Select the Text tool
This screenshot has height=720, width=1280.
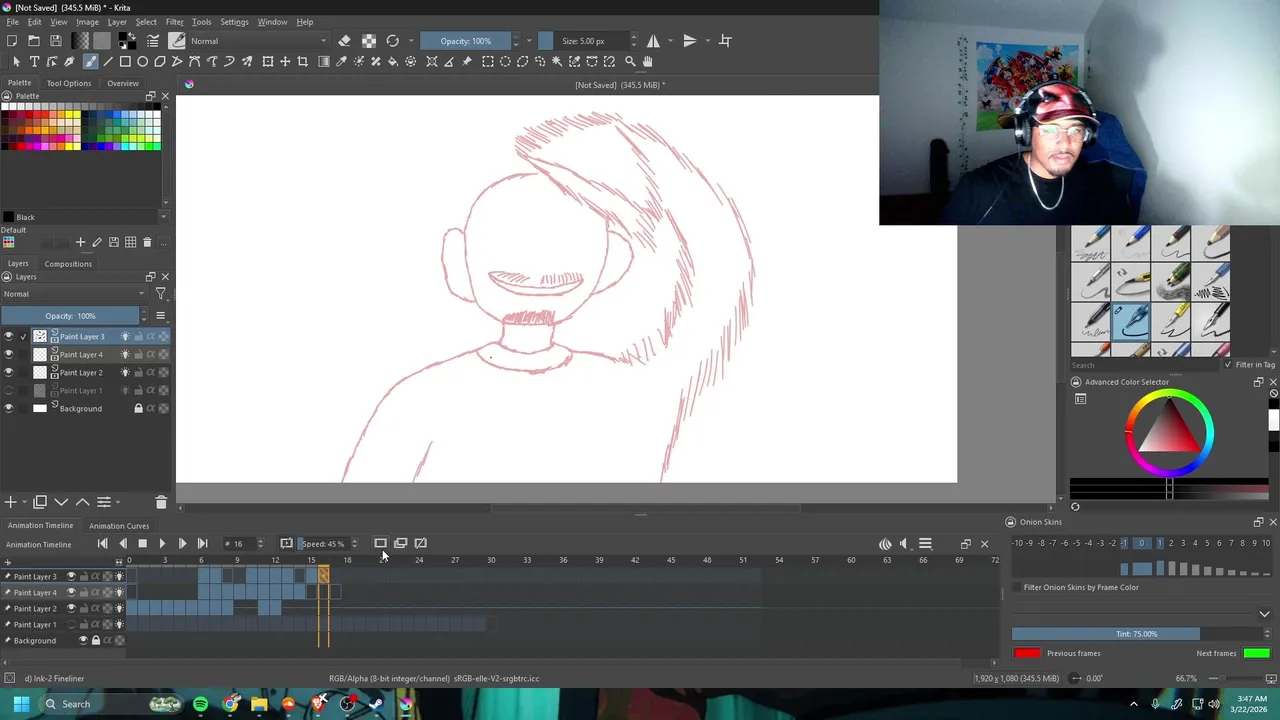coord(33,62)
